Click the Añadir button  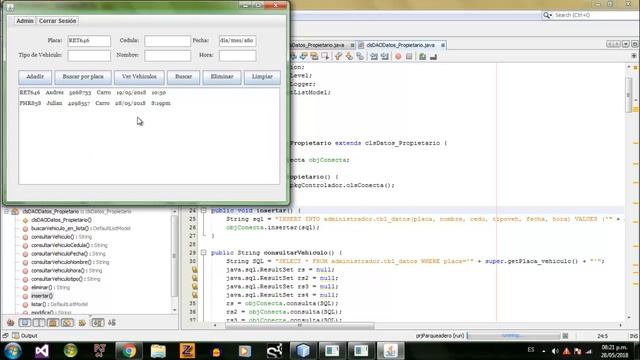pos(35,77)
